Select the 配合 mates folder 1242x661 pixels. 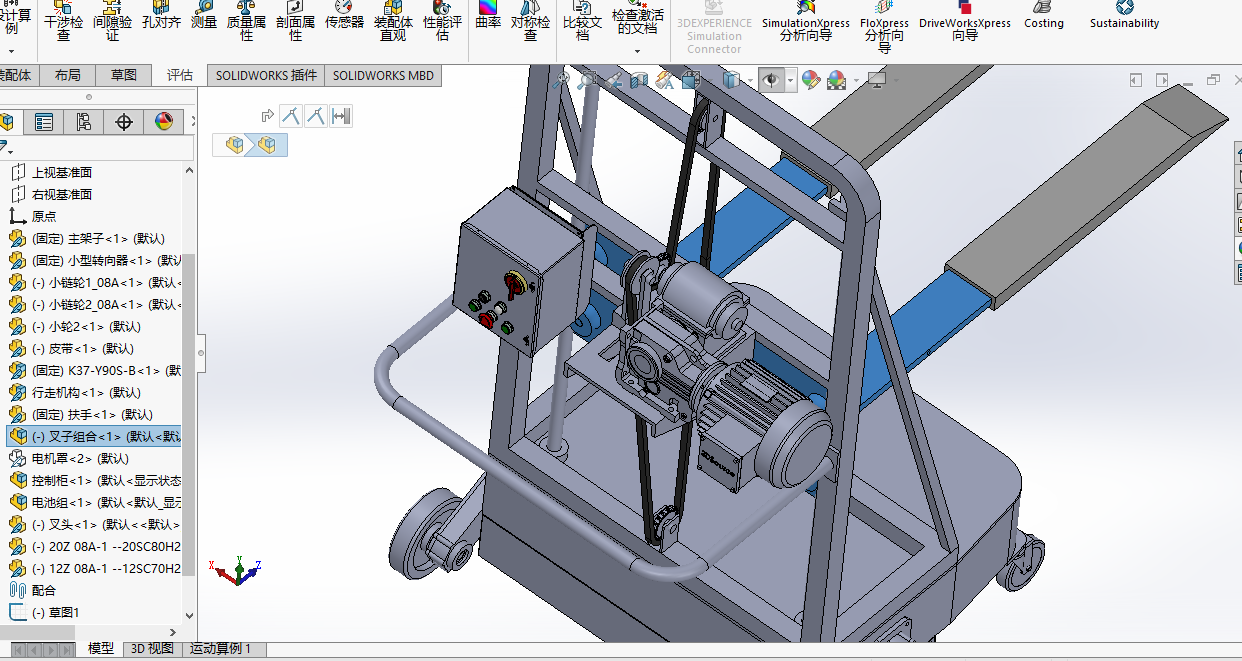[44, 590]
